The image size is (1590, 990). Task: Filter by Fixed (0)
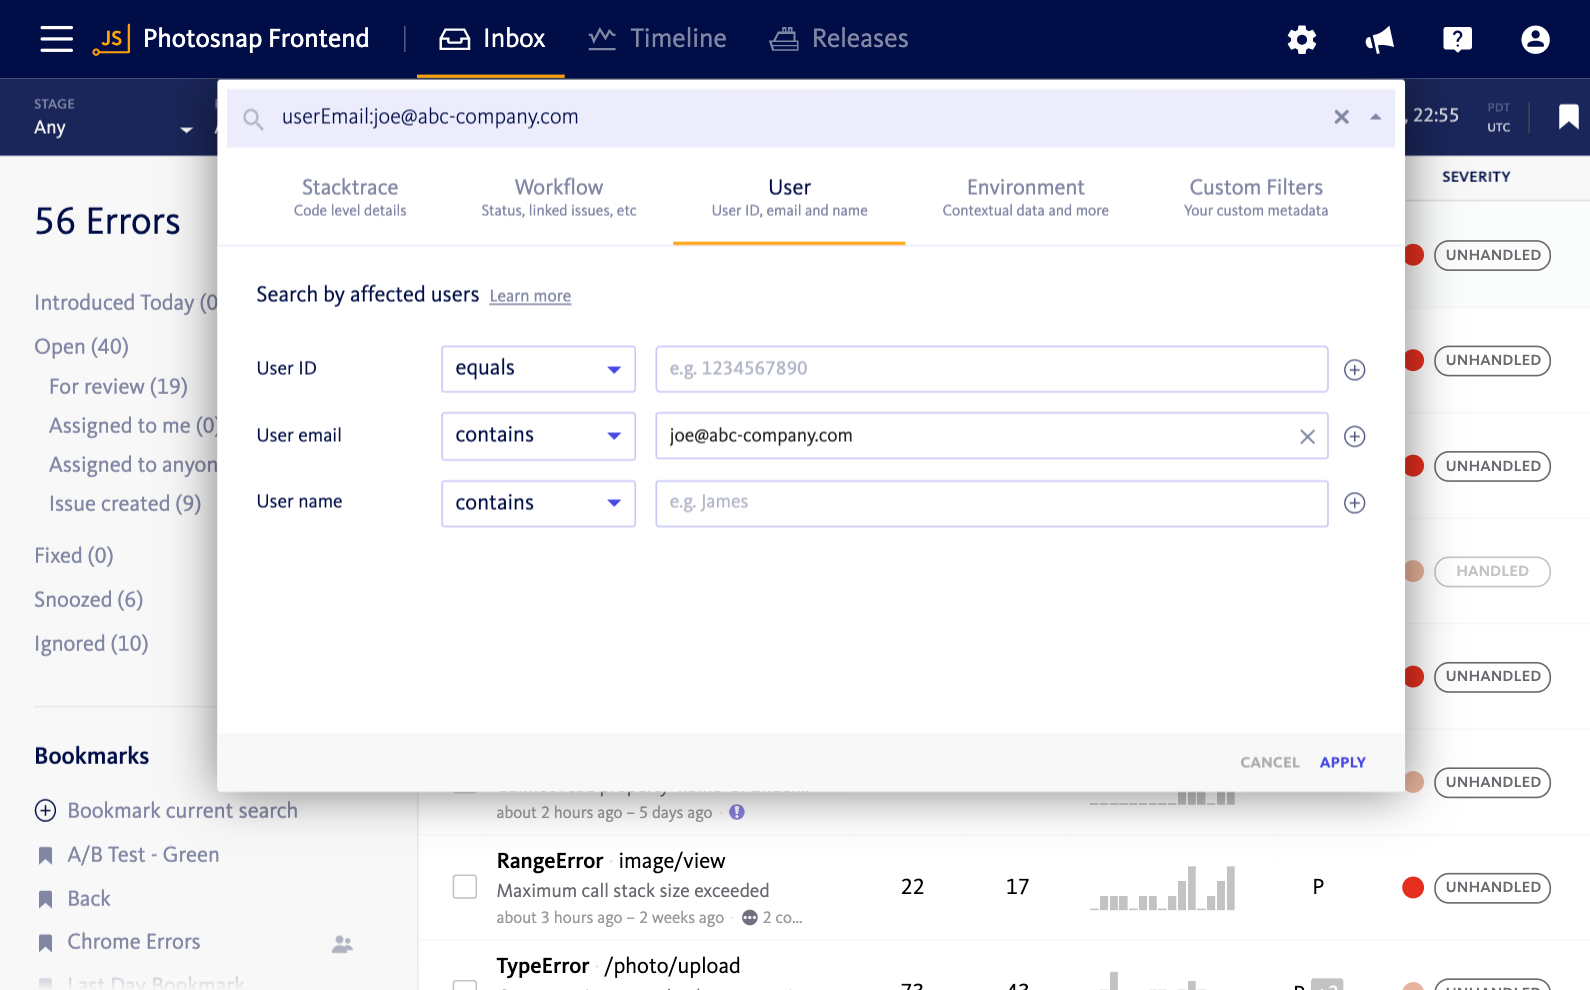74,556
